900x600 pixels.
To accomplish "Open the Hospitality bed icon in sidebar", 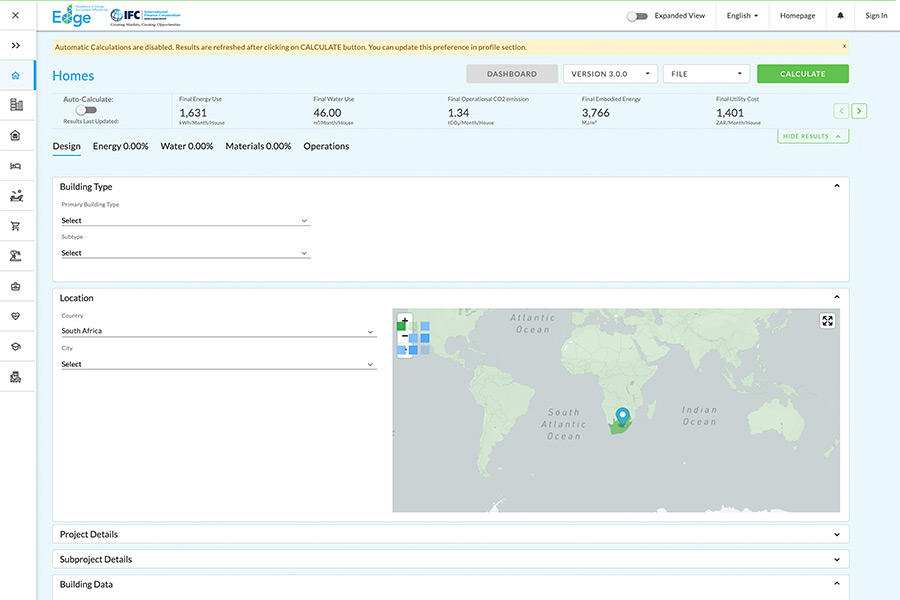I will click(16, 165).
